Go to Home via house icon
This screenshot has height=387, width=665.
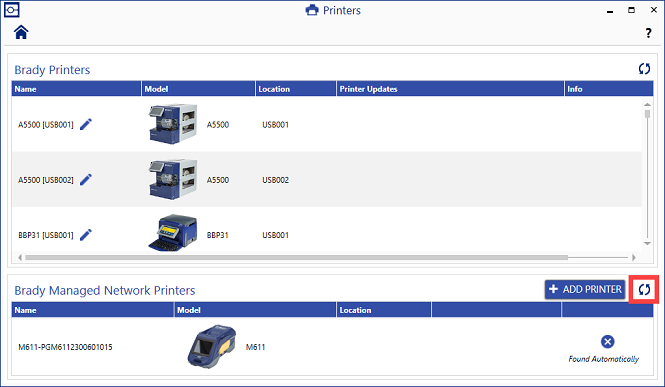[21, 32]
